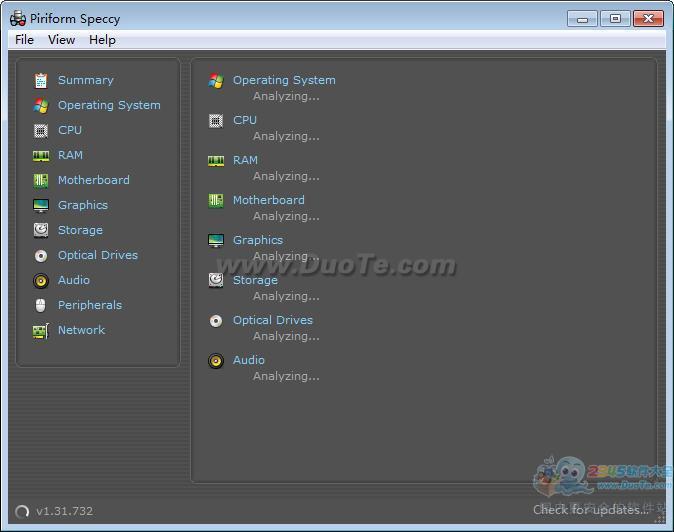The height and width of the screenshot is (532, 674).
Task: Select Optical Drives in the sidebar
Action: 98,255
